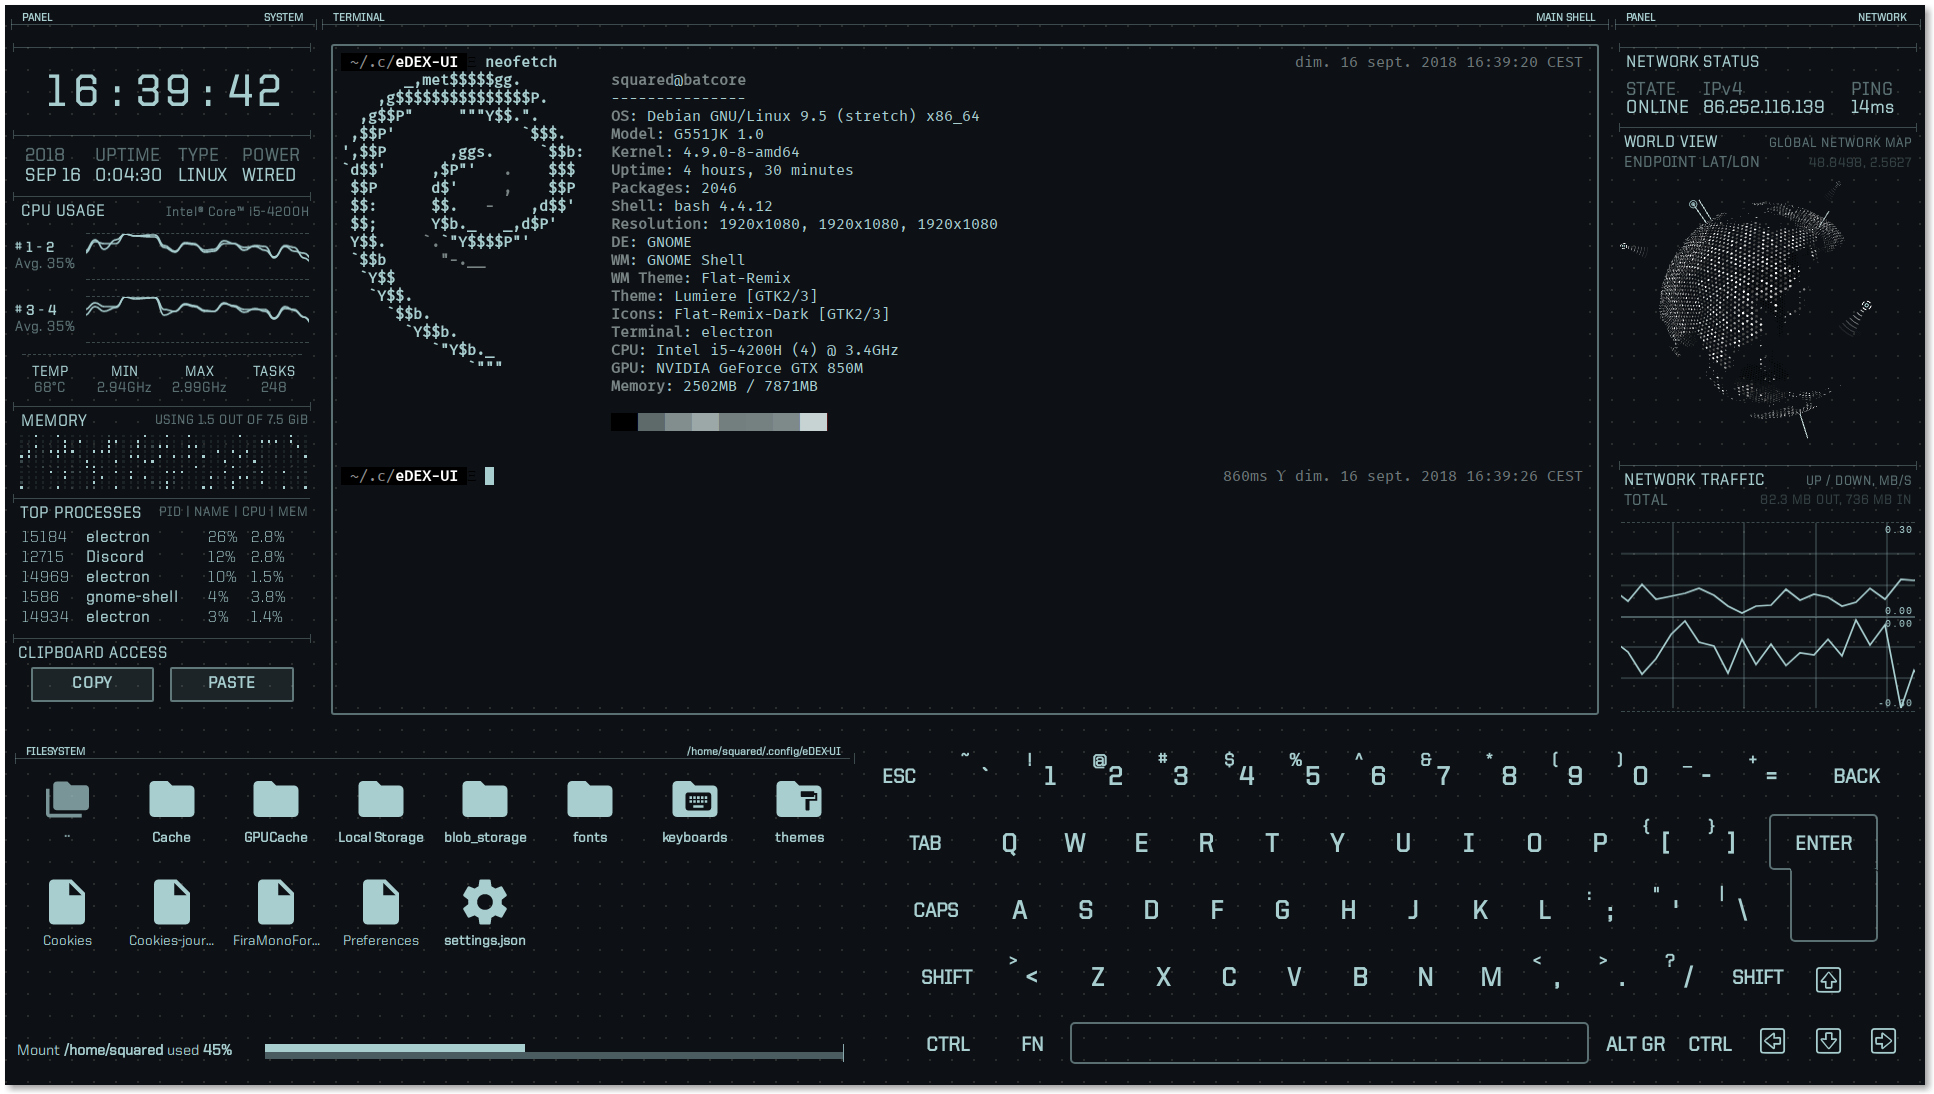
Task: Click the FiraMonoFor... file icon
Action: [x=275, y=903]
